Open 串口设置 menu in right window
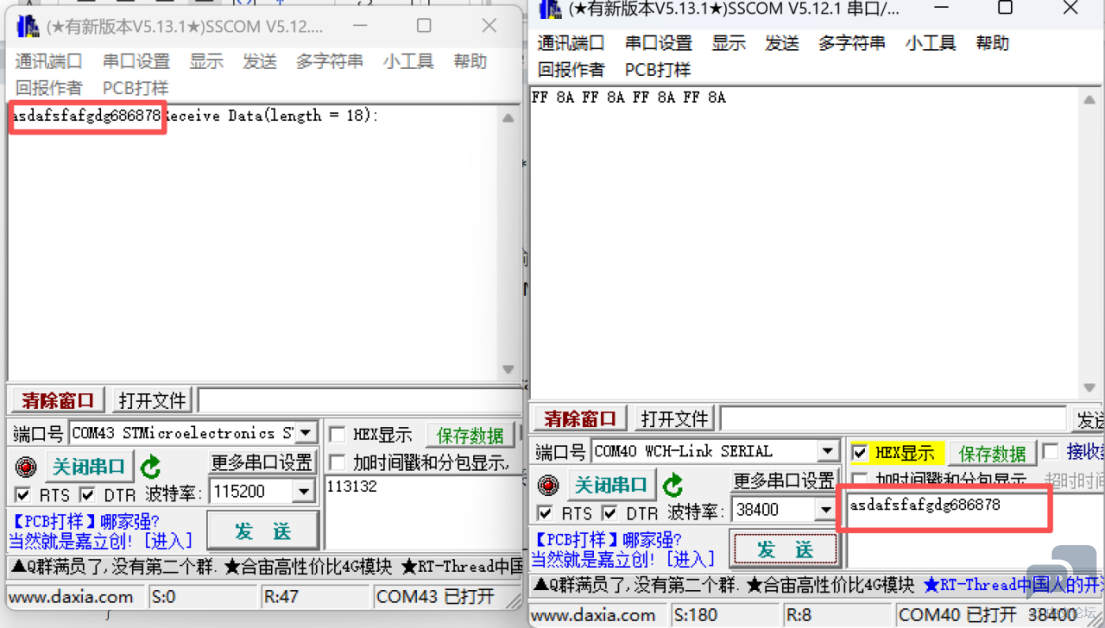Screen dimensions: 1105x628 658,43
